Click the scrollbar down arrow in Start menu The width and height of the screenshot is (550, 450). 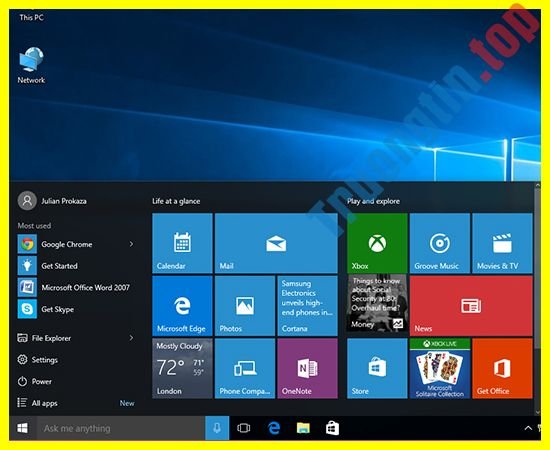pos(537,412)
